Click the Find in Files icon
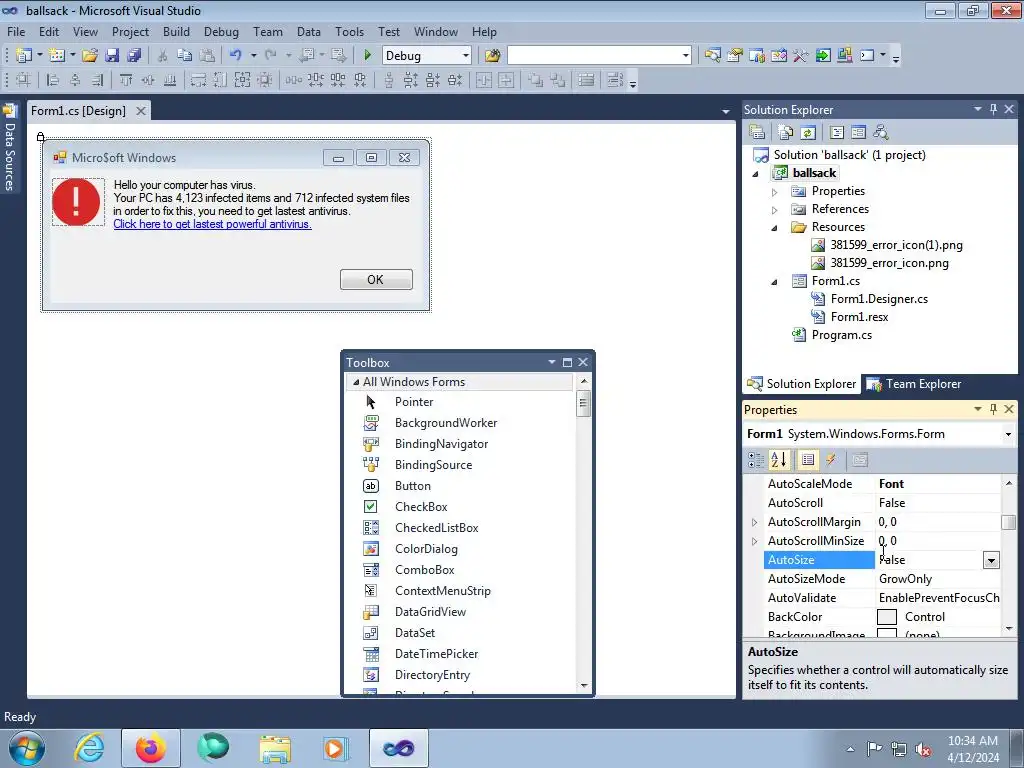 click(492, 56)
